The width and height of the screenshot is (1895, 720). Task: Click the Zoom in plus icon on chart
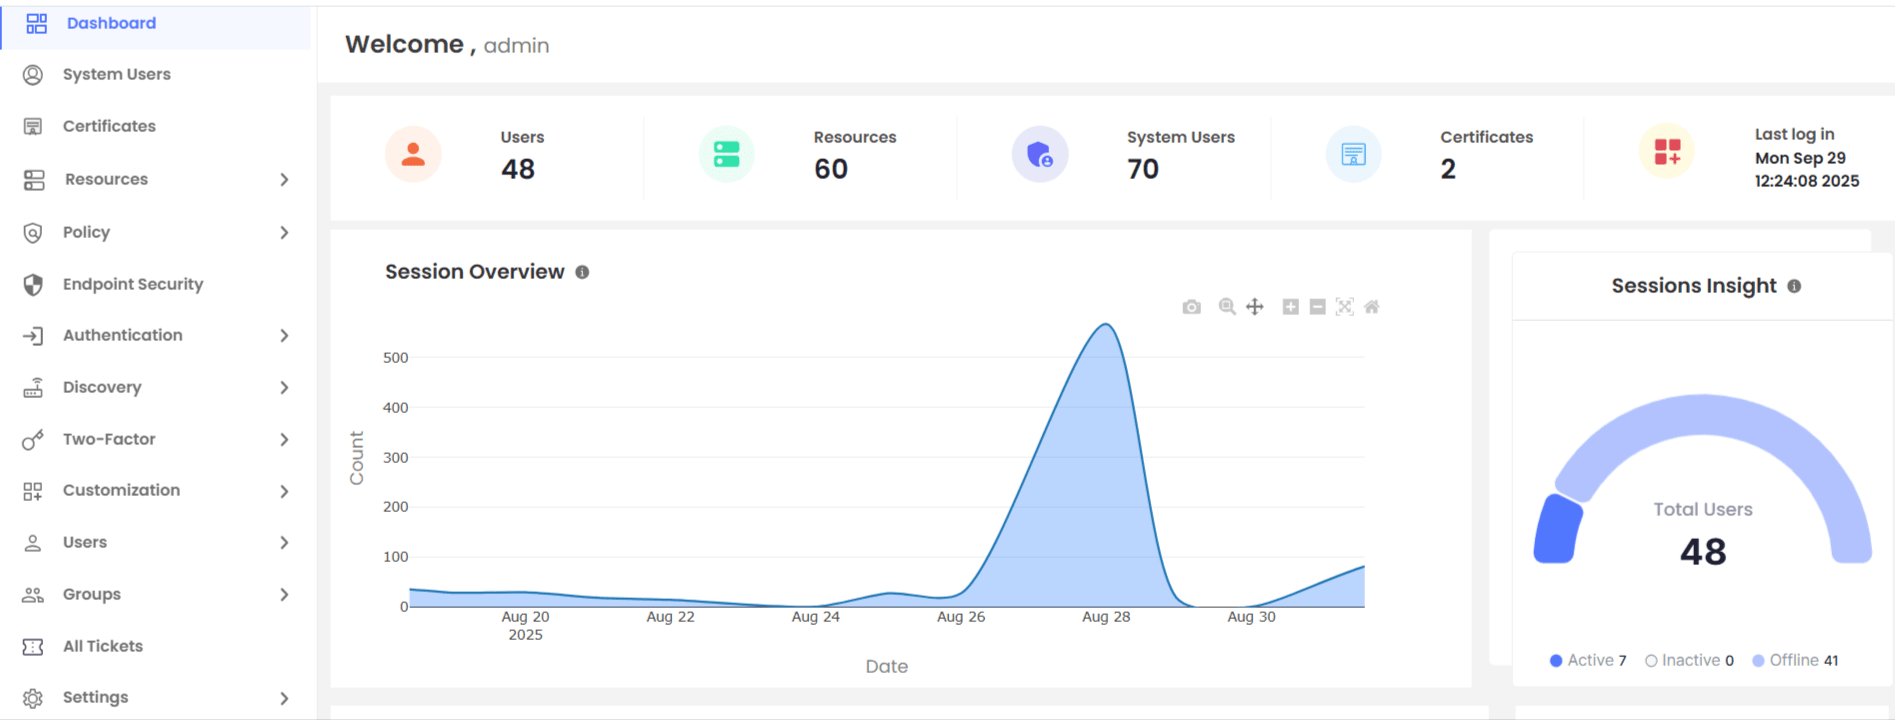pyautogui.click(x=1291, y=307)
